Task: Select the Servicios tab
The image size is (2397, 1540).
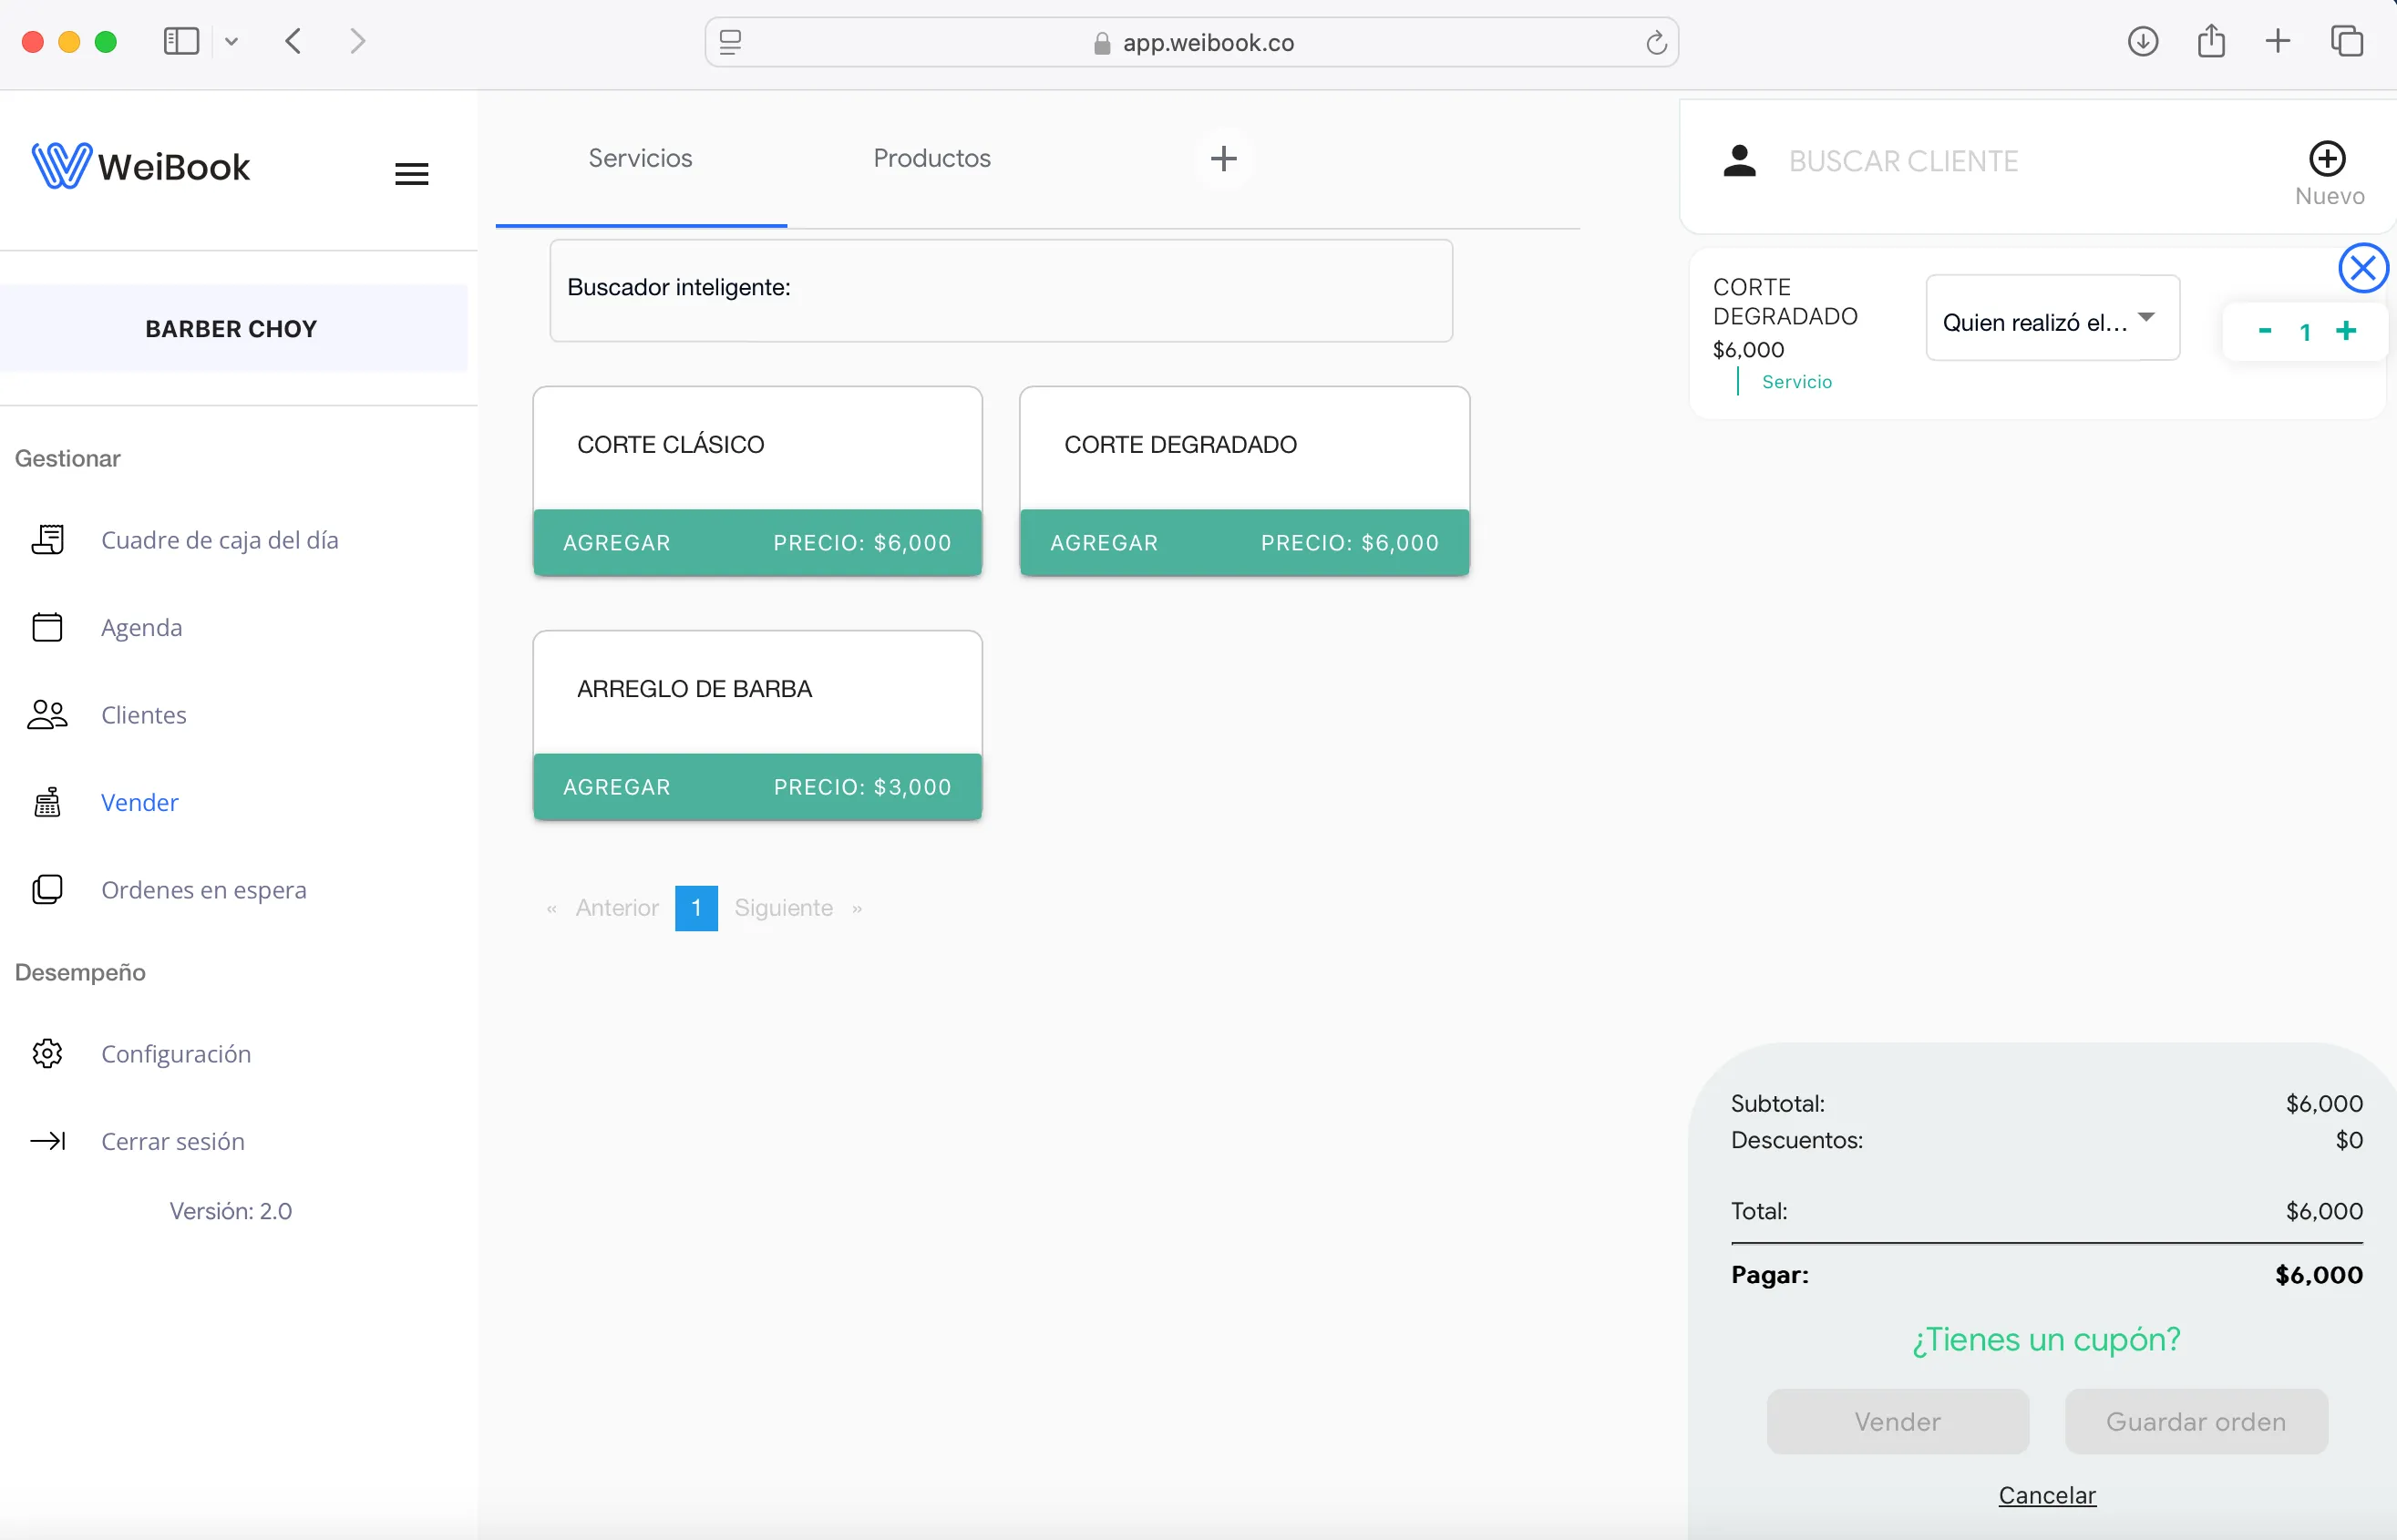Action: (640, 158)
